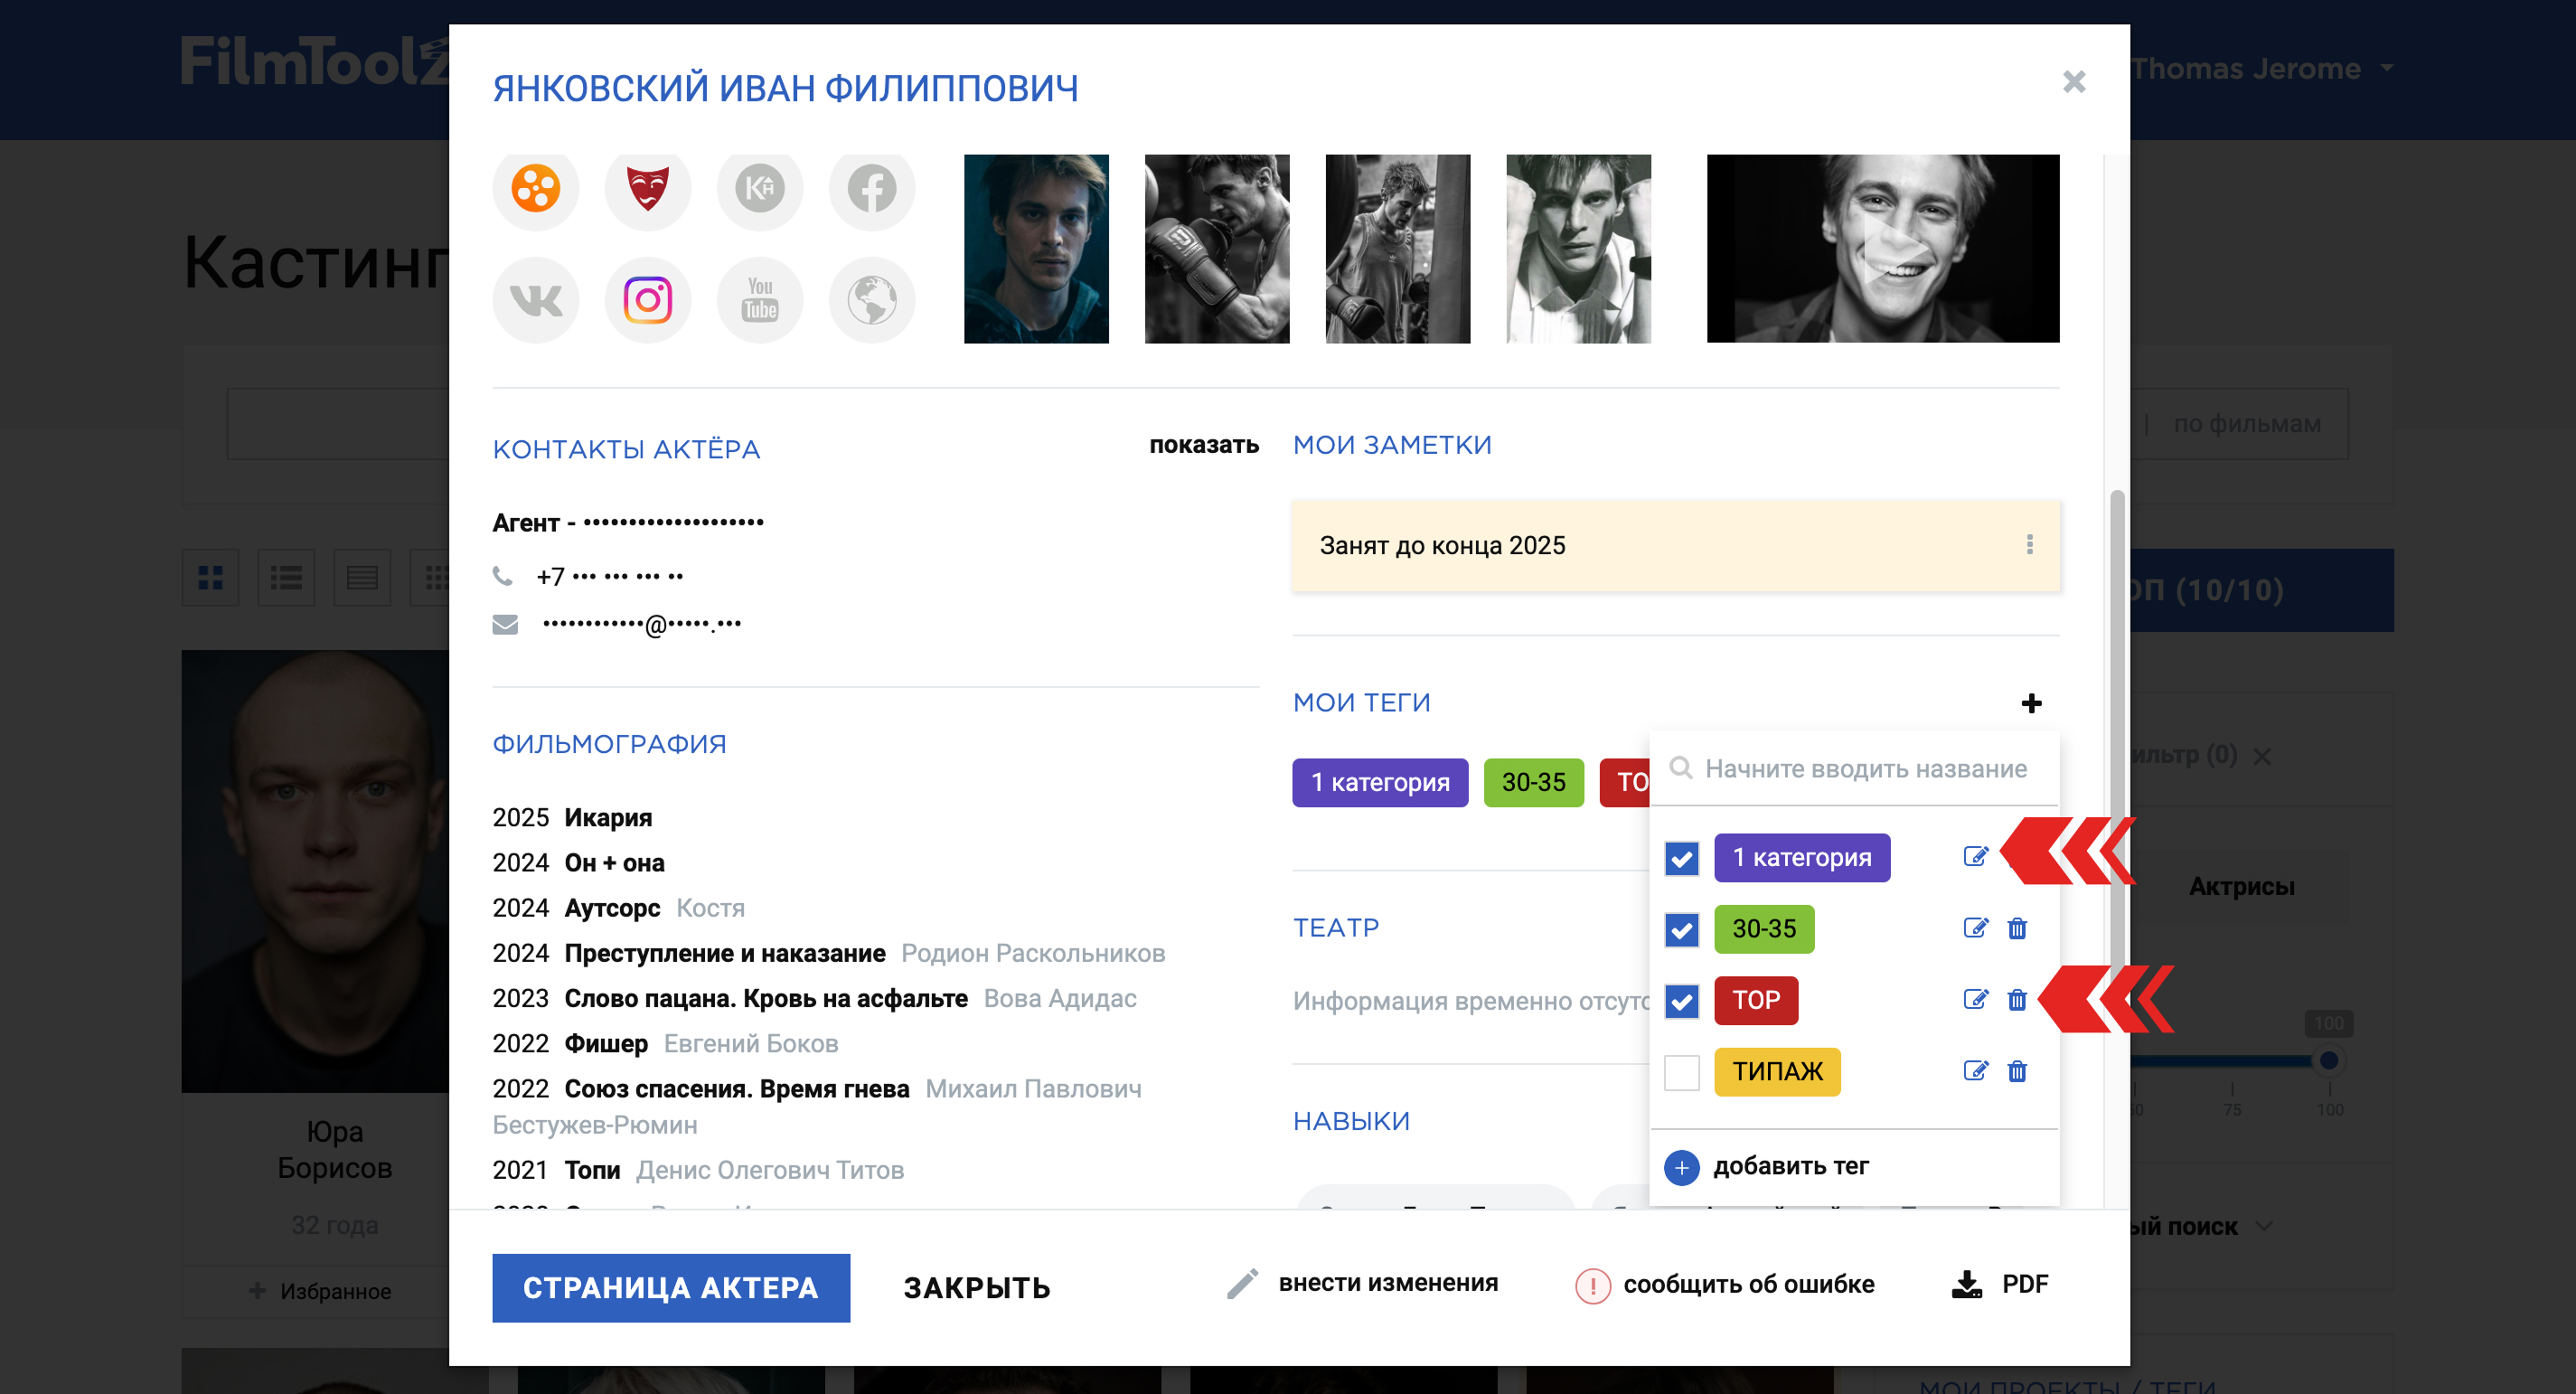Click the PDF download icon
The image size is (2576, 1394).
coord(1966,1284)
